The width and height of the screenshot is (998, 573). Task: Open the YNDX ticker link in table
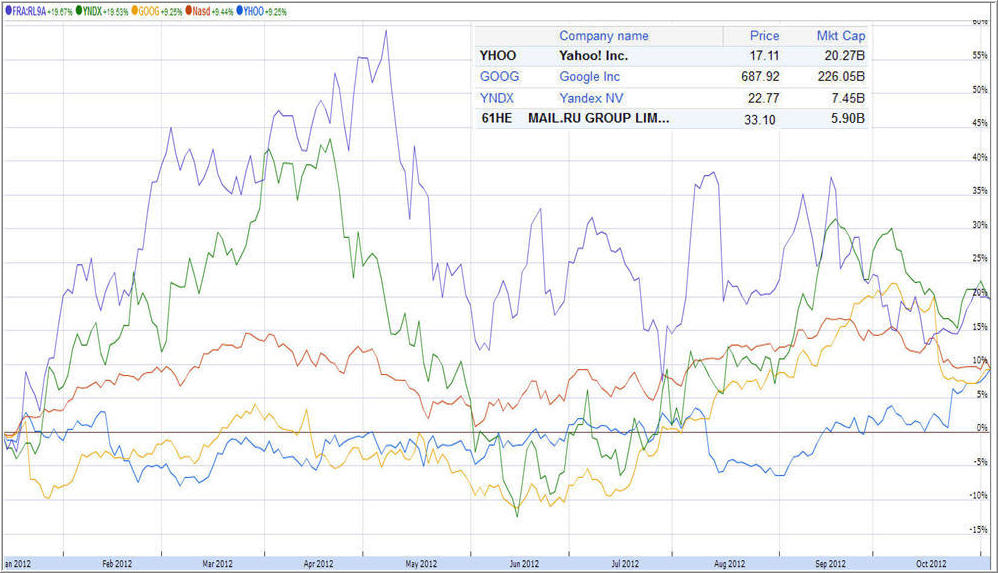(496, 98)
